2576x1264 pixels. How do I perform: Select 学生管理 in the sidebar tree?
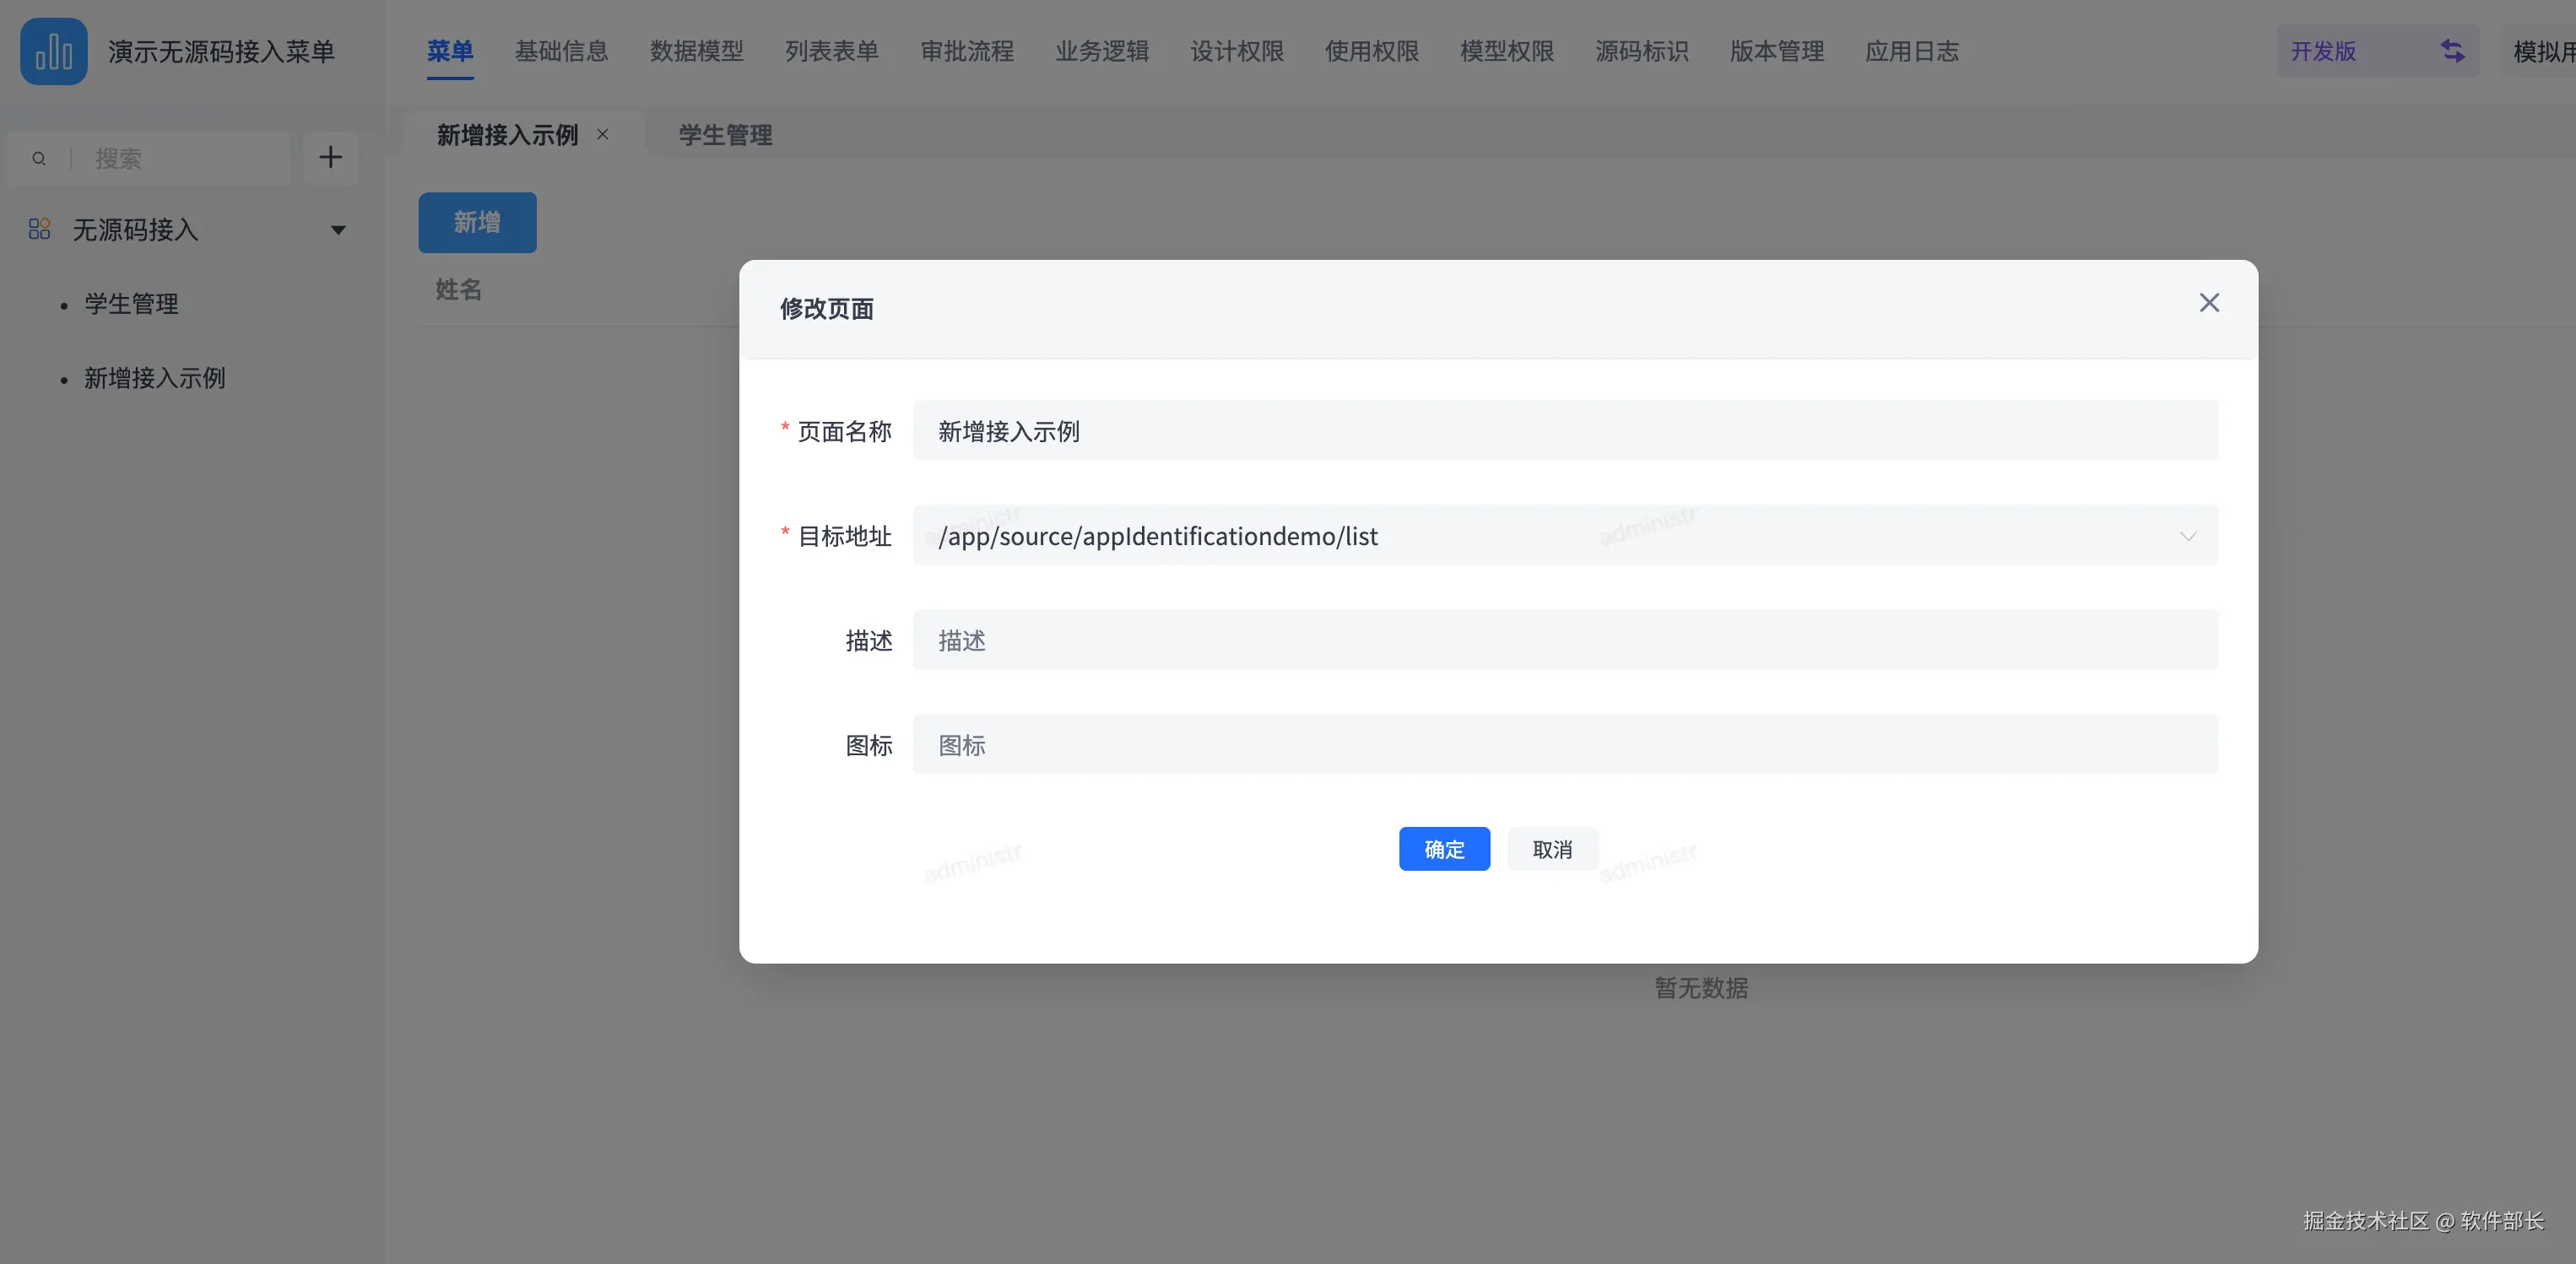coord(131,304)
